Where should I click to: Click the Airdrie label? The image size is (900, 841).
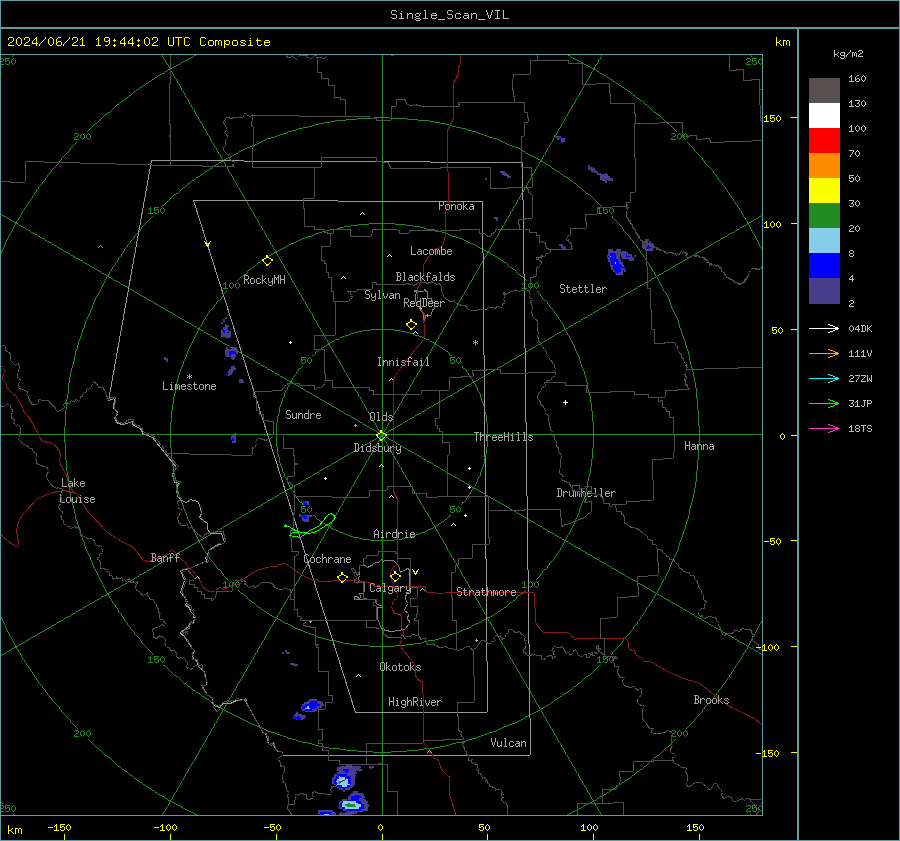coord(394,534)
